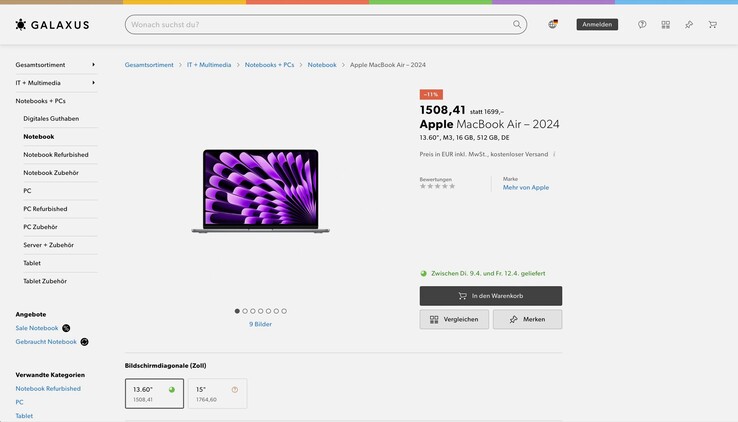Expand the Gesamtsortiment sidebar arrow
The height and width of the screenshot is (422, 738).
(x=93, y=64)
